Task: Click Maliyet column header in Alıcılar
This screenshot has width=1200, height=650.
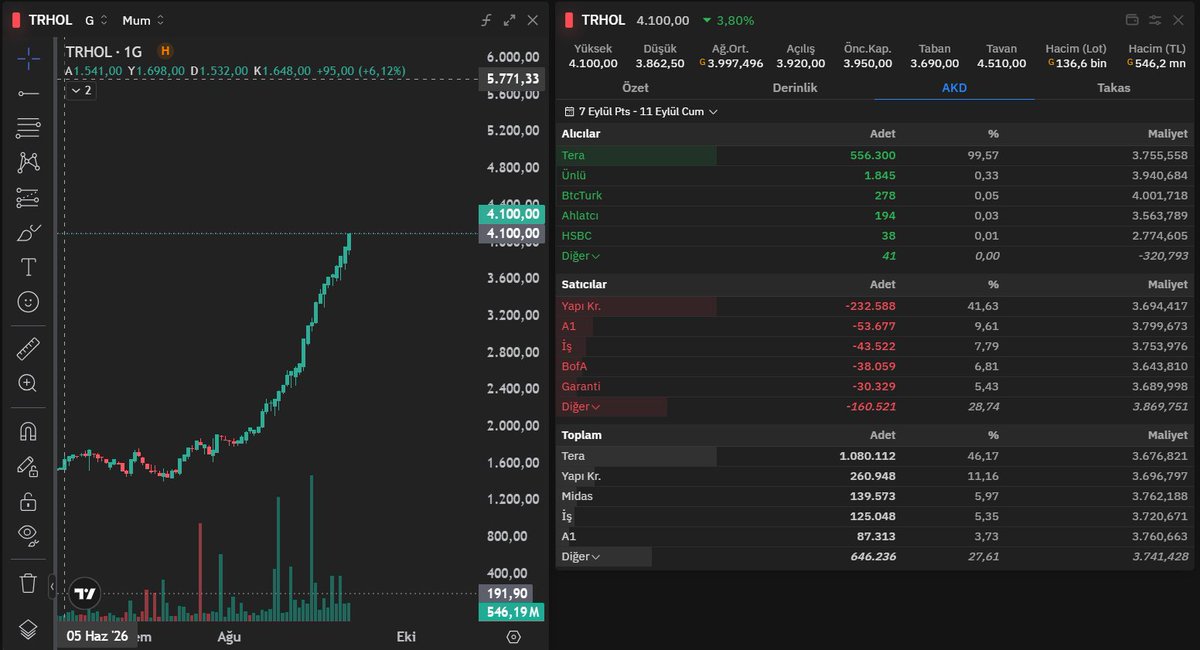Action: tap(1168, 134)
